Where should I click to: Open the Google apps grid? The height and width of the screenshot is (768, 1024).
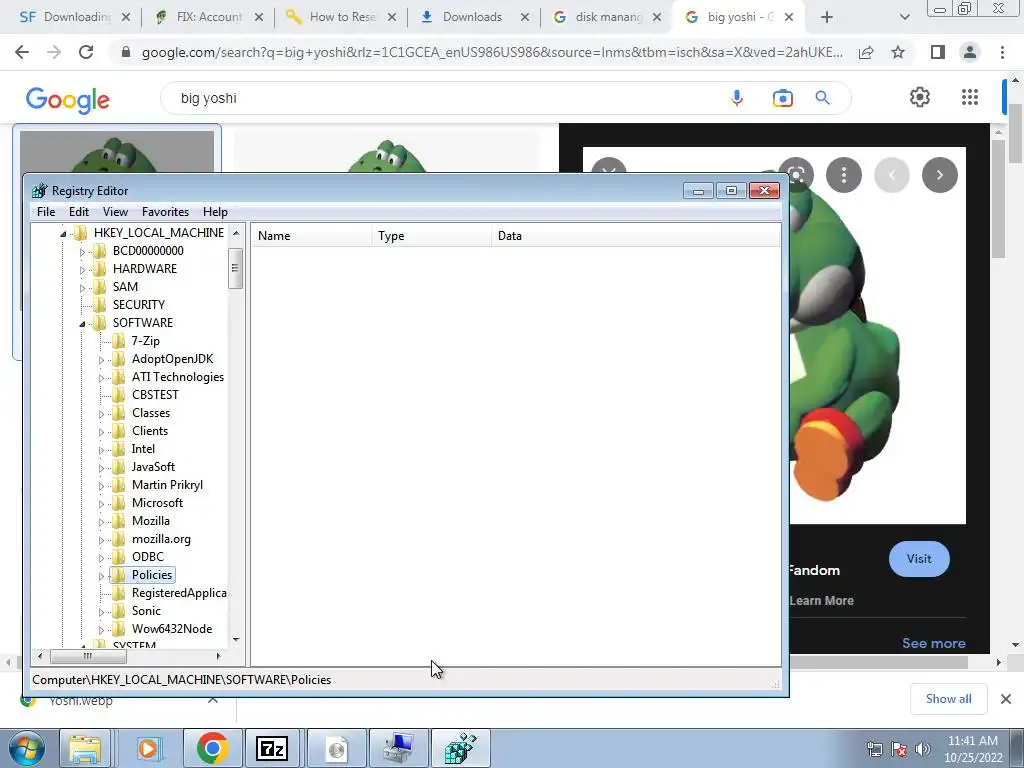[970, 97]
